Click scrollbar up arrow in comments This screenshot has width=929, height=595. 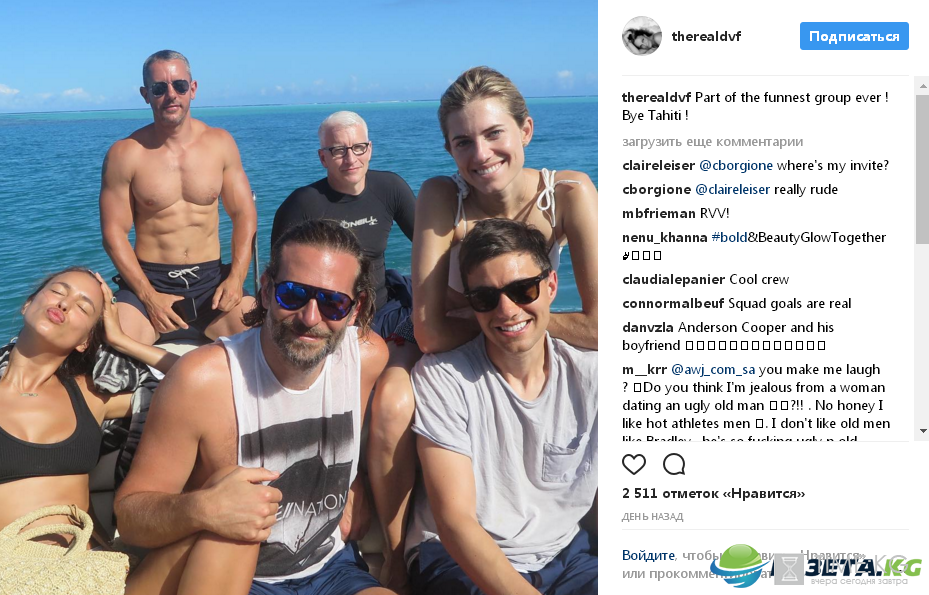click(922, 87)
